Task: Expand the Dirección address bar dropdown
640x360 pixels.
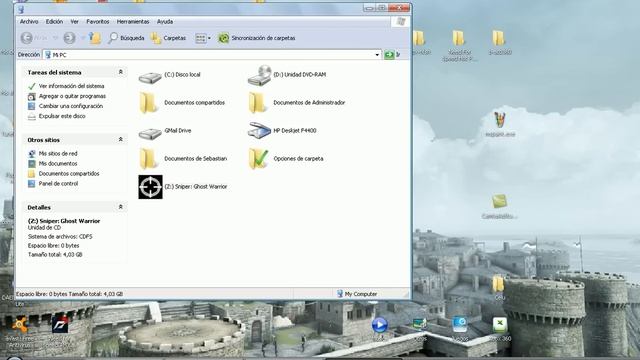Action: click(x=377, y=55)
